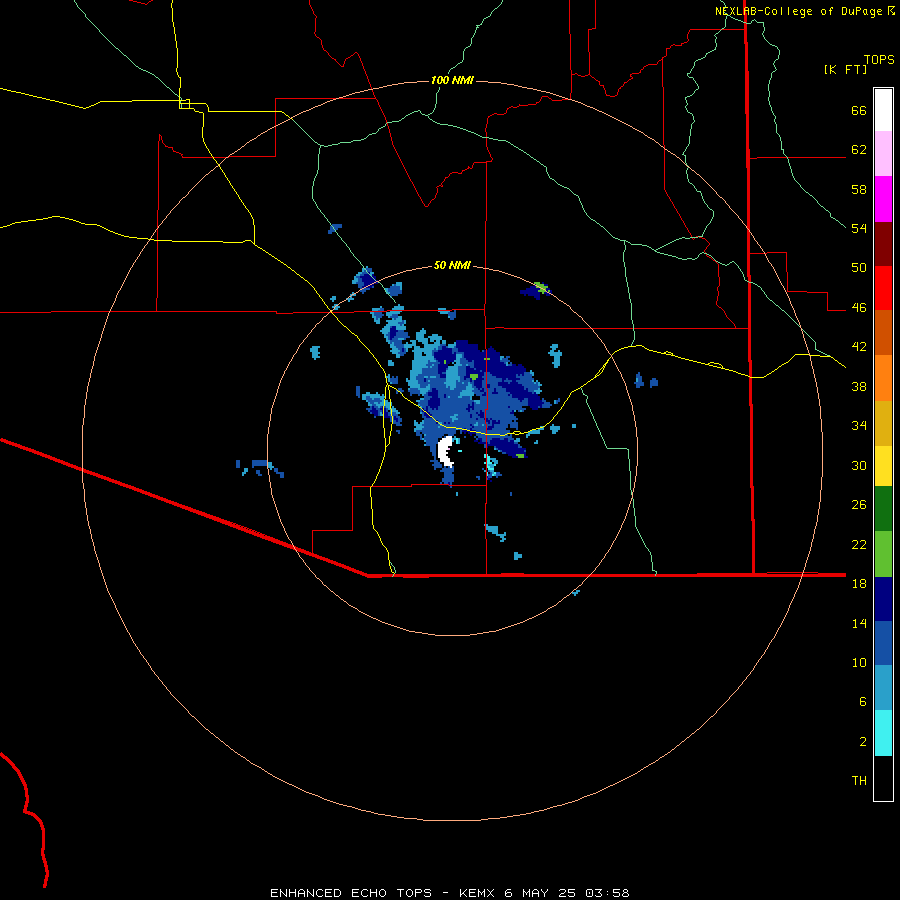Image resolution: width=900 pixels, height=900 pixels.
Task: Click the 18 legend value
Action: point(859,584)
